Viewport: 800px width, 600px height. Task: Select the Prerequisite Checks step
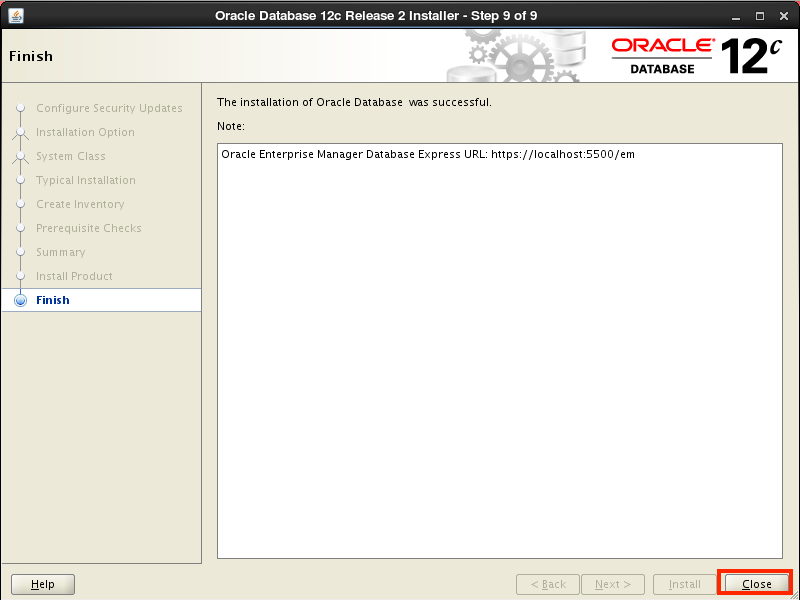pos(89,228)
